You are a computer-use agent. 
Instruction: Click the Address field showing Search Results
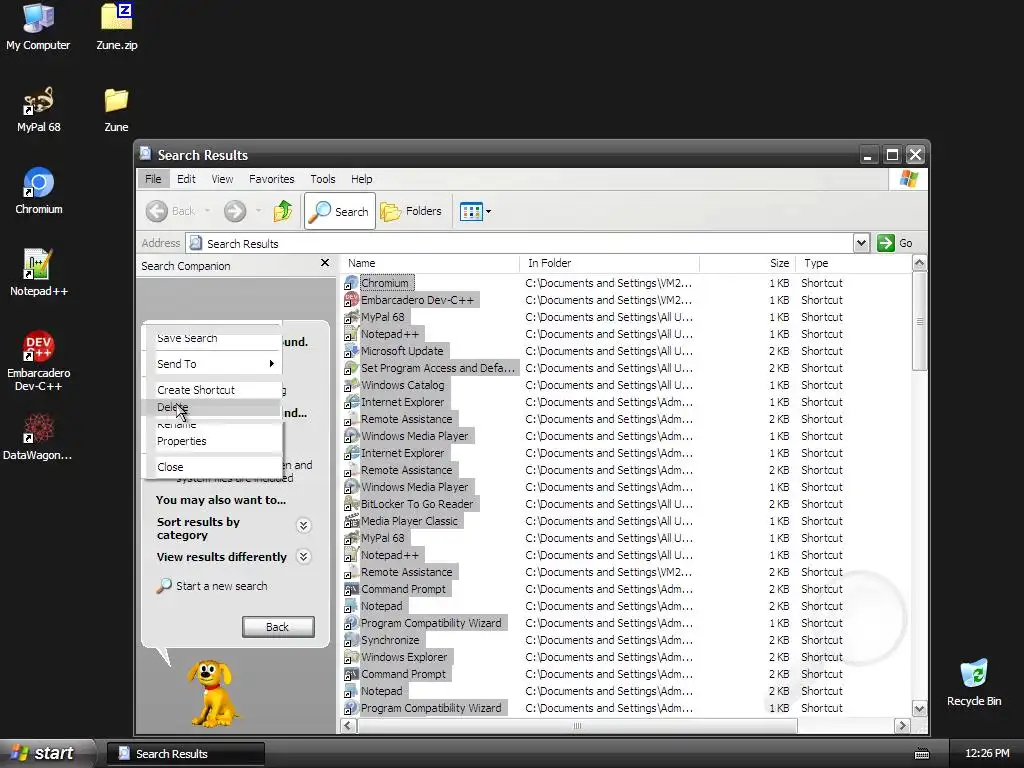pos(520,244)
